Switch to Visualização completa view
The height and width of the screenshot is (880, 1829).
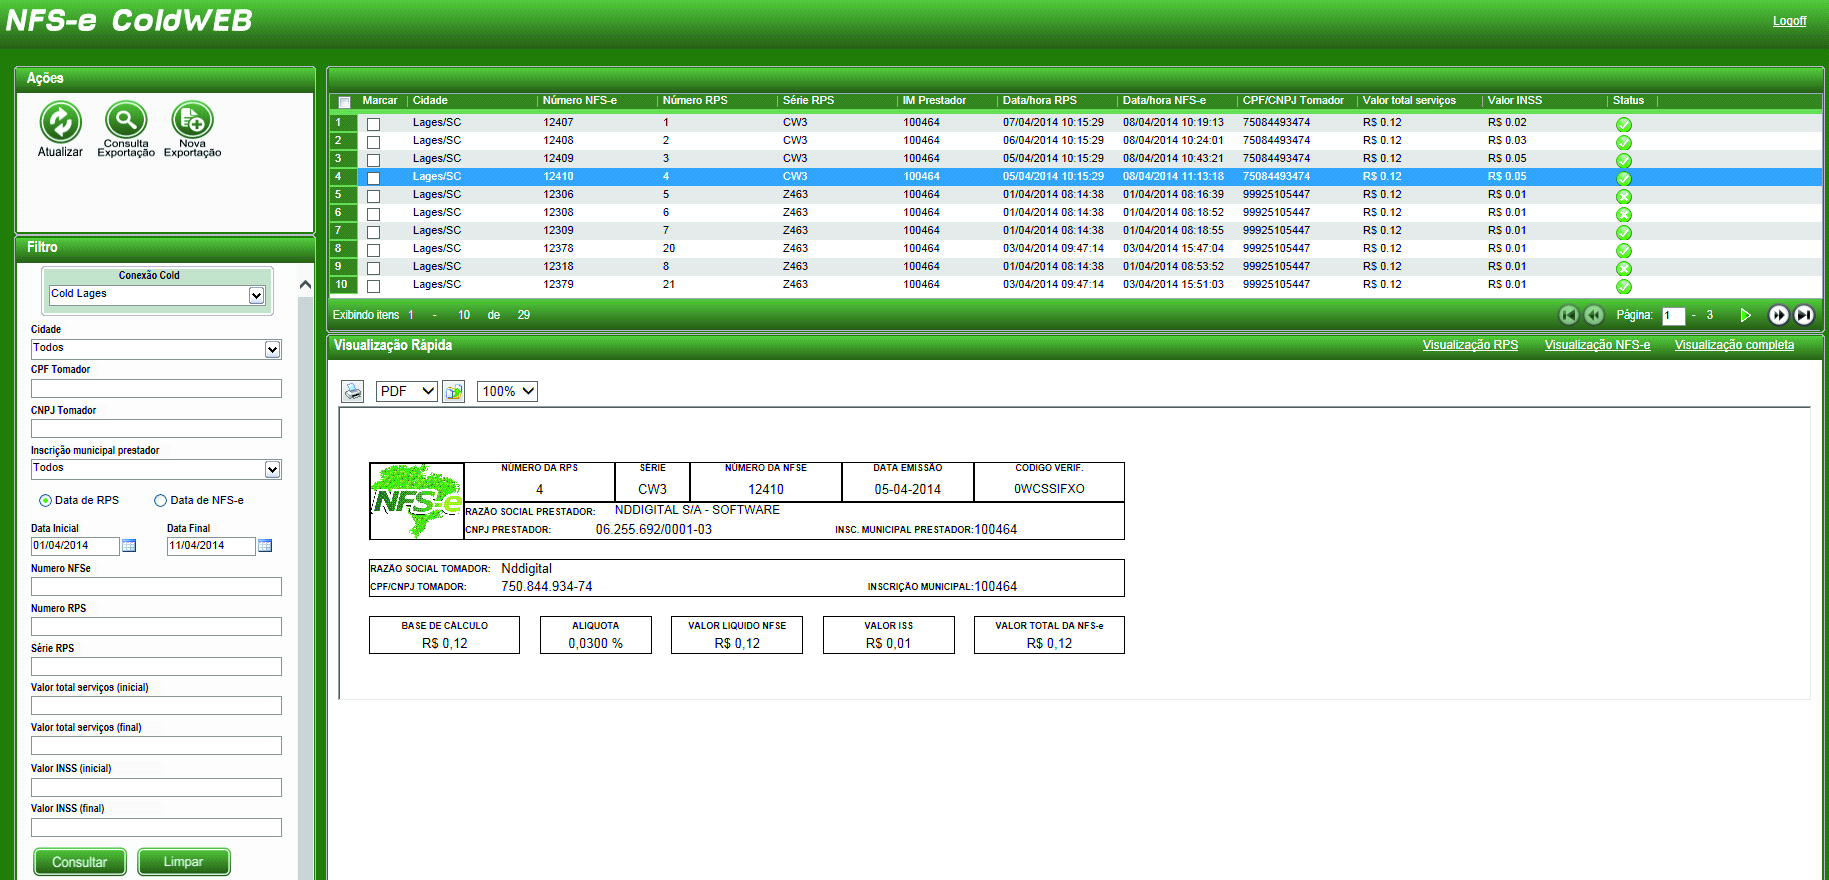[x=1734, y=345]
